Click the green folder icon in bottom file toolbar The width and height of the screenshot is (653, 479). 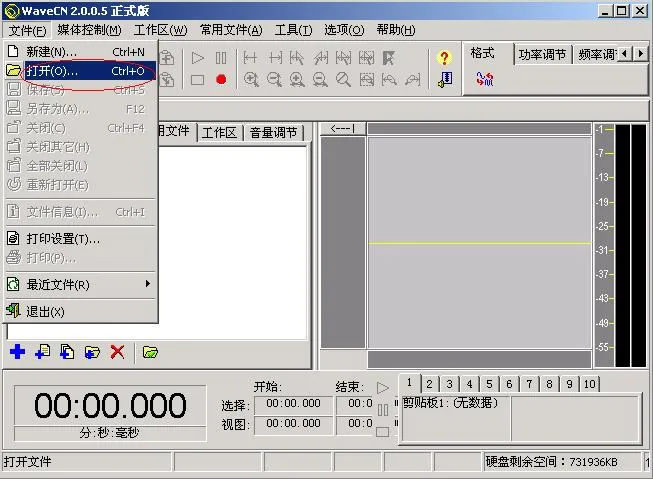(x=150, y=352)
